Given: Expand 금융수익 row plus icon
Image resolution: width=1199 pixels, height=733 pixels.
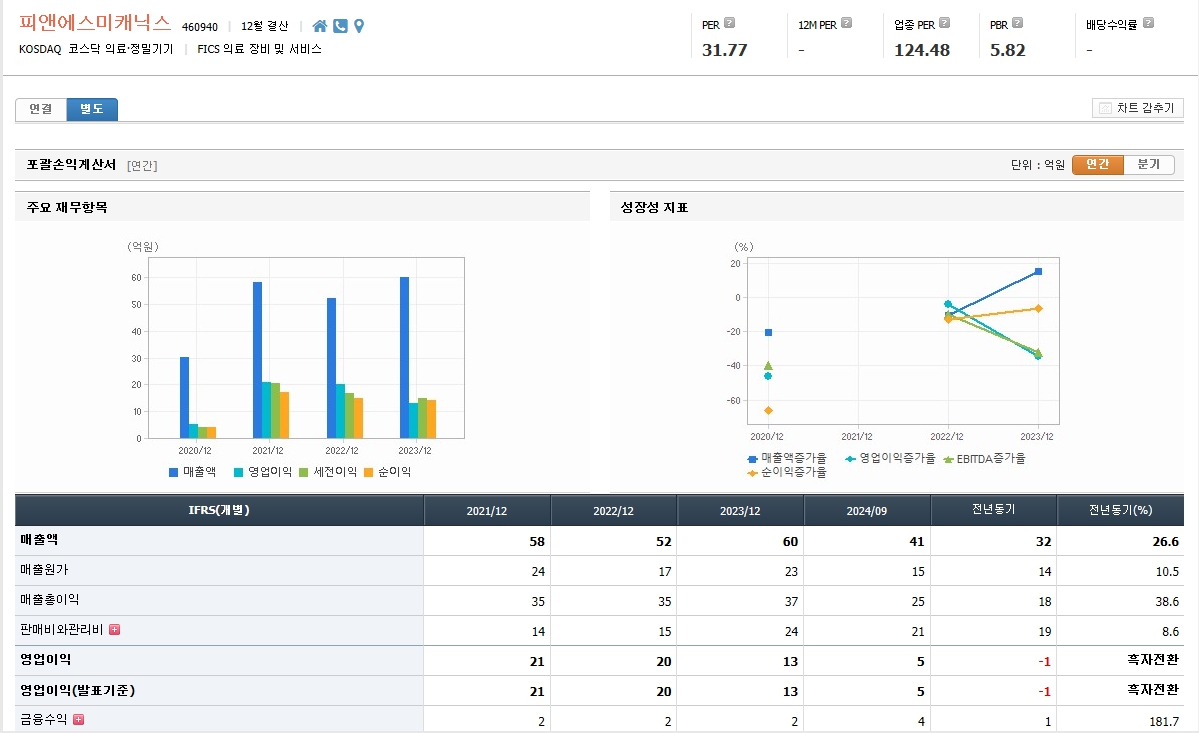Looking at the screenshot, I should (78, 719).
